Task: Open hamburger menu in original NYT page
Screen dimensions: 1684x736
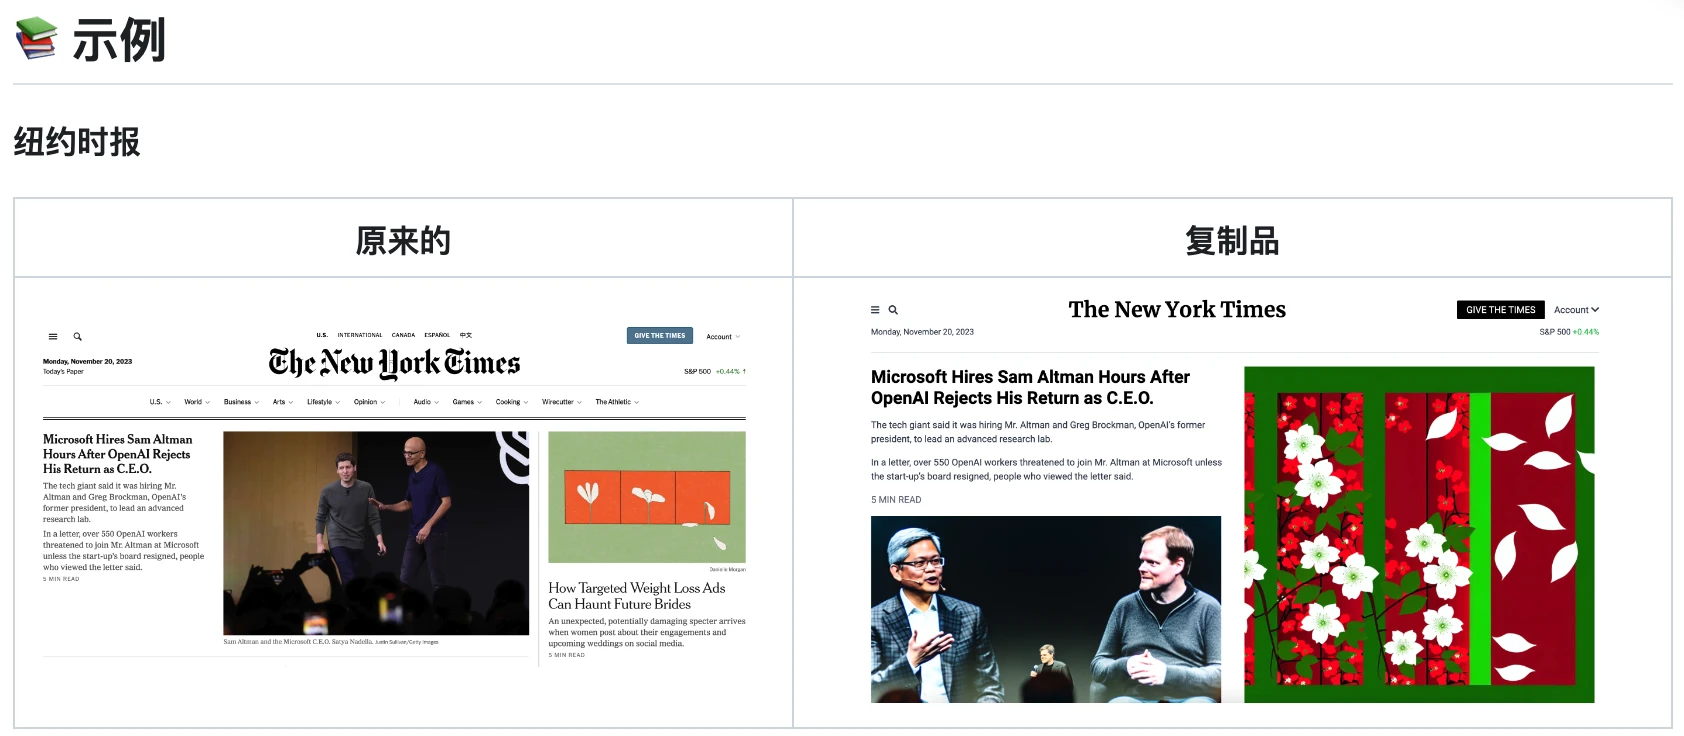Action: [x=53, y=337]
